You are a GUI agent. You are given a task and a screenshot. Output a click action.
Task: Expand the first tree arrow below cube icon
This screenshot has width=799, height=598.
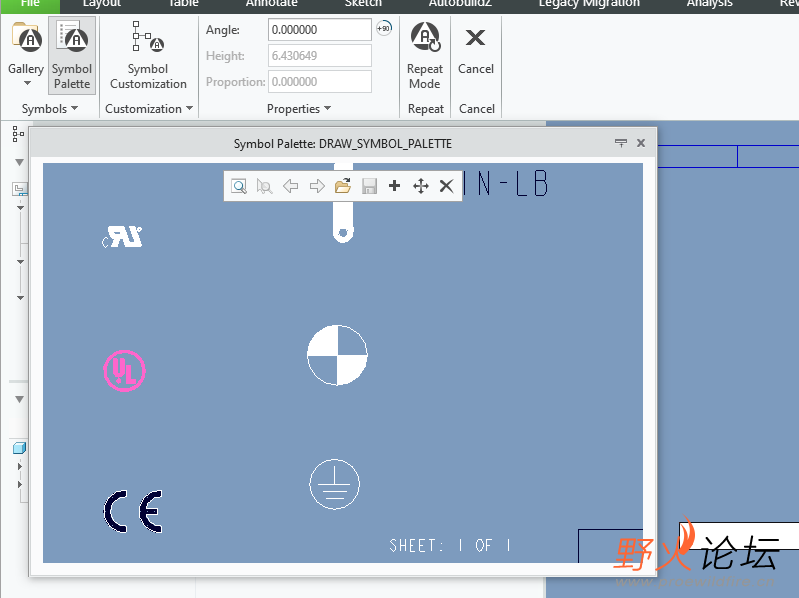pyautogui.click(x=20, y=466)
